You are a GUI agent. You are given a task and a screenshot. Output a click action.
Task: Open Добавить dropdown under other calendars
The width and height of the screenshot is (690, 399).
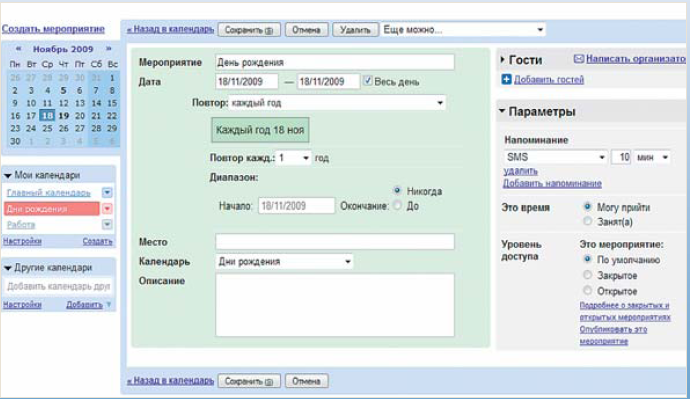click(108, 304)
